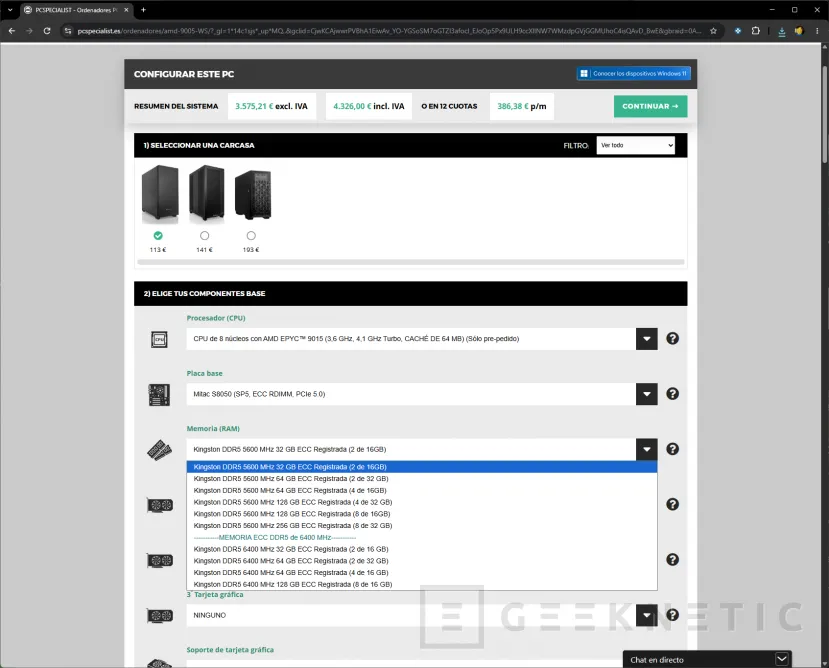The image size is (829, 668).
Task: Click the second case thumbnail priced 141 €
Action: coord(207,193)
